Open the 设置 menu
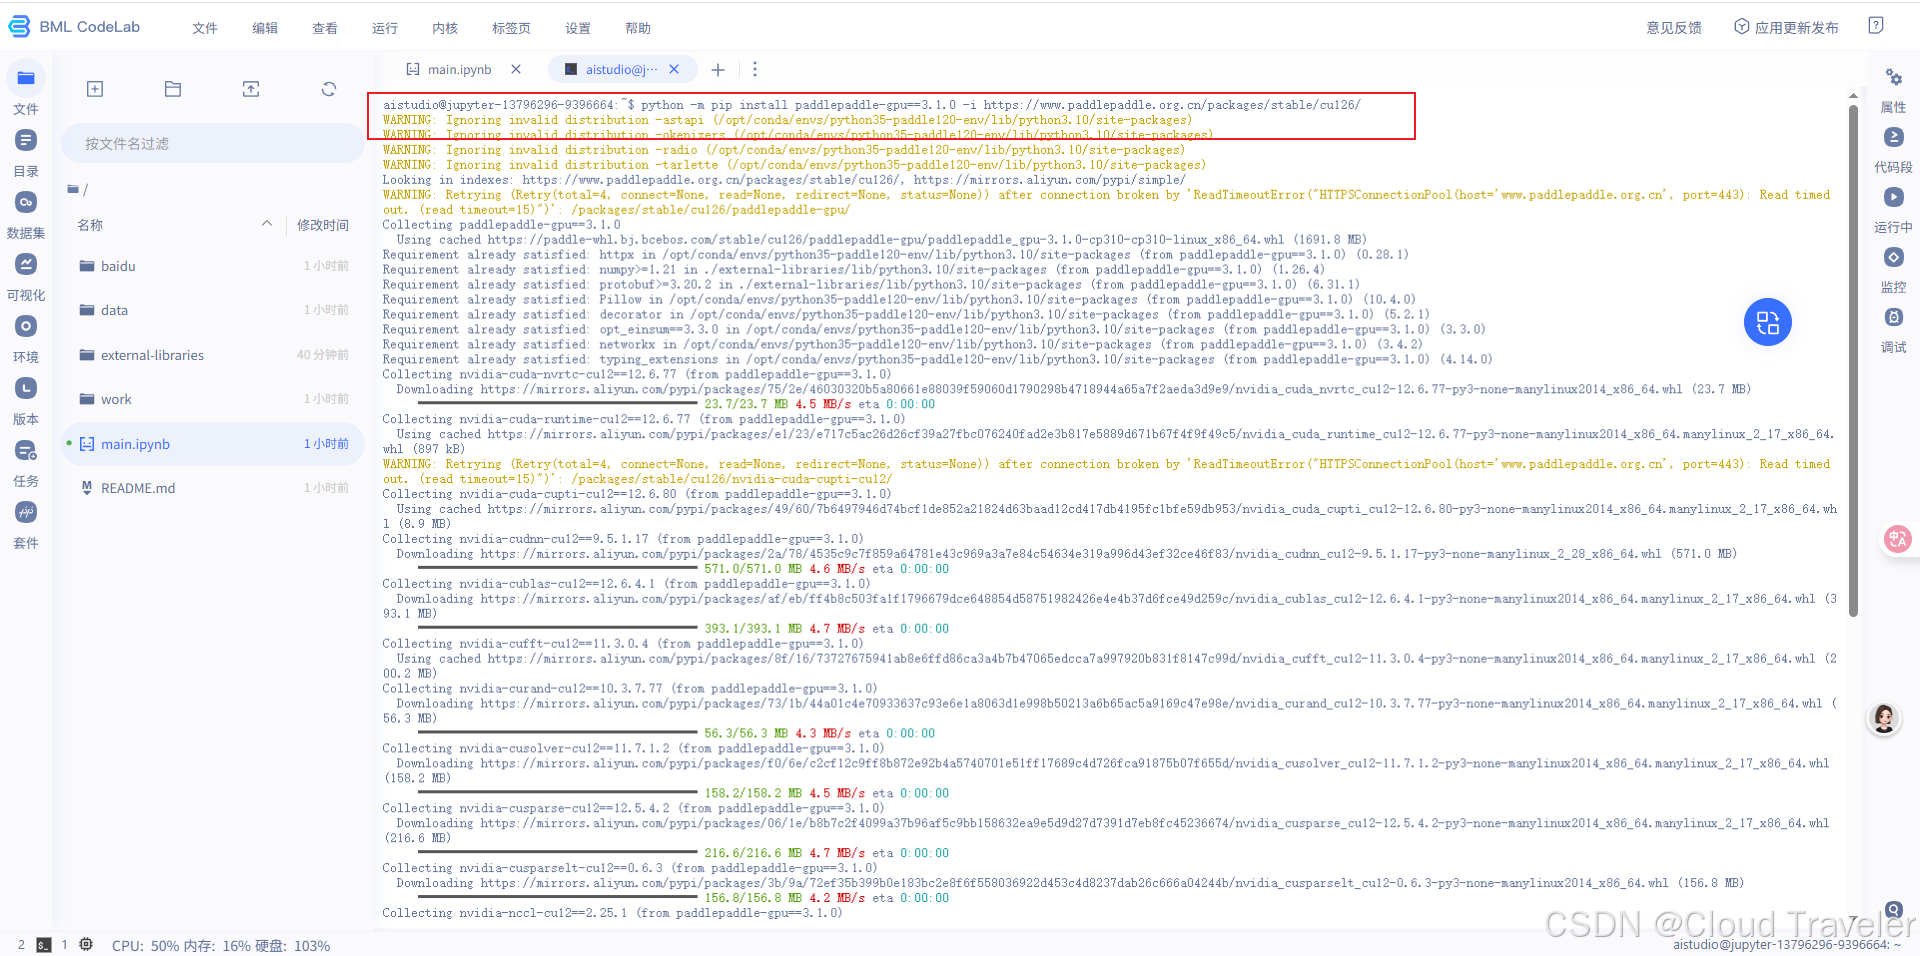1920x956 pixels. point(578,28)
